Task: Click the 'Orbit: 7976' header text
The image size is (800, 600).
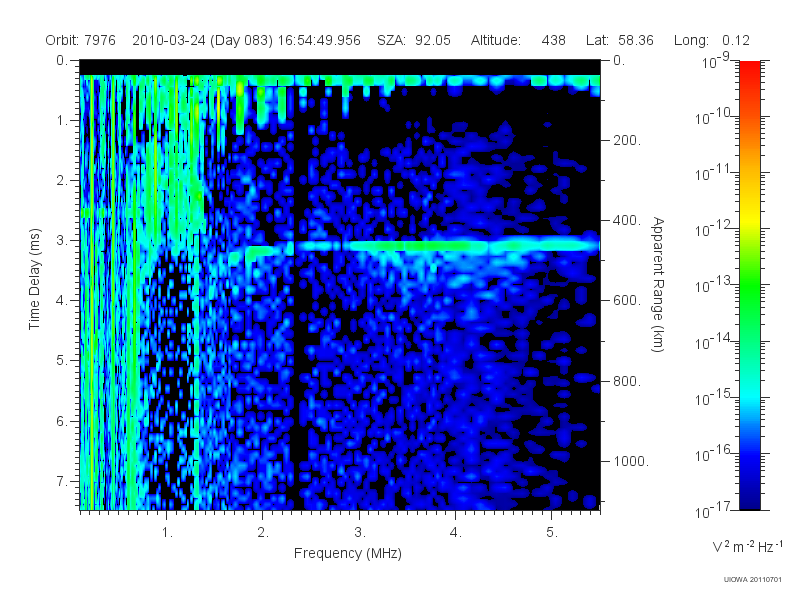Action: click(x=81, y=40)
